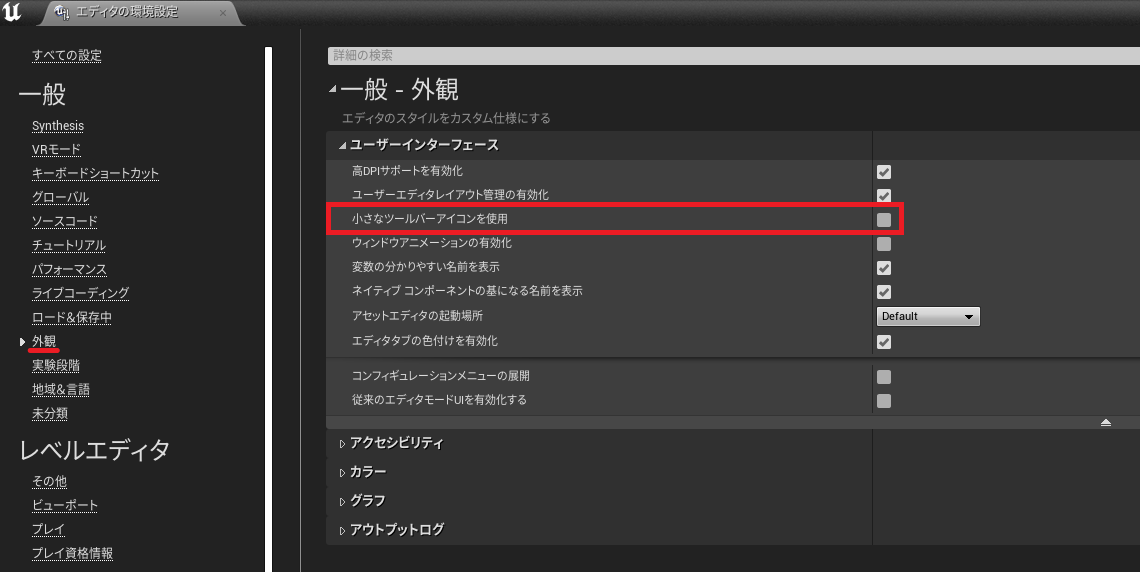Toggle ユーザーエディタレイアウト管理の有効化 checkbox

tap(884, 196)
